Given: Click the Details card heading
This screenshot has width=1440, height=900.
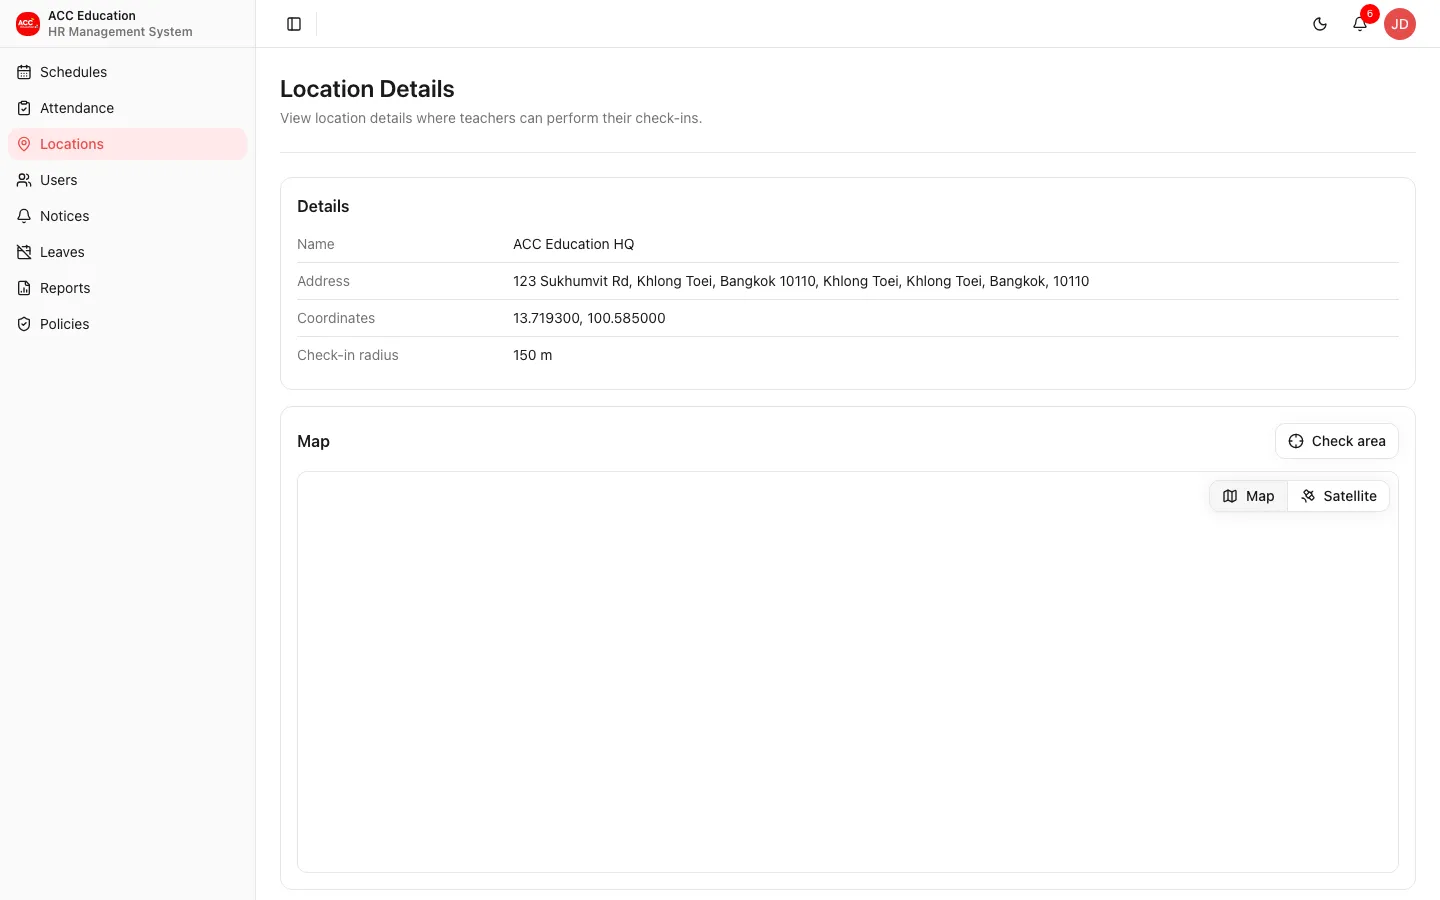Looking at the screenshot, I should click(x=323, y=206).
